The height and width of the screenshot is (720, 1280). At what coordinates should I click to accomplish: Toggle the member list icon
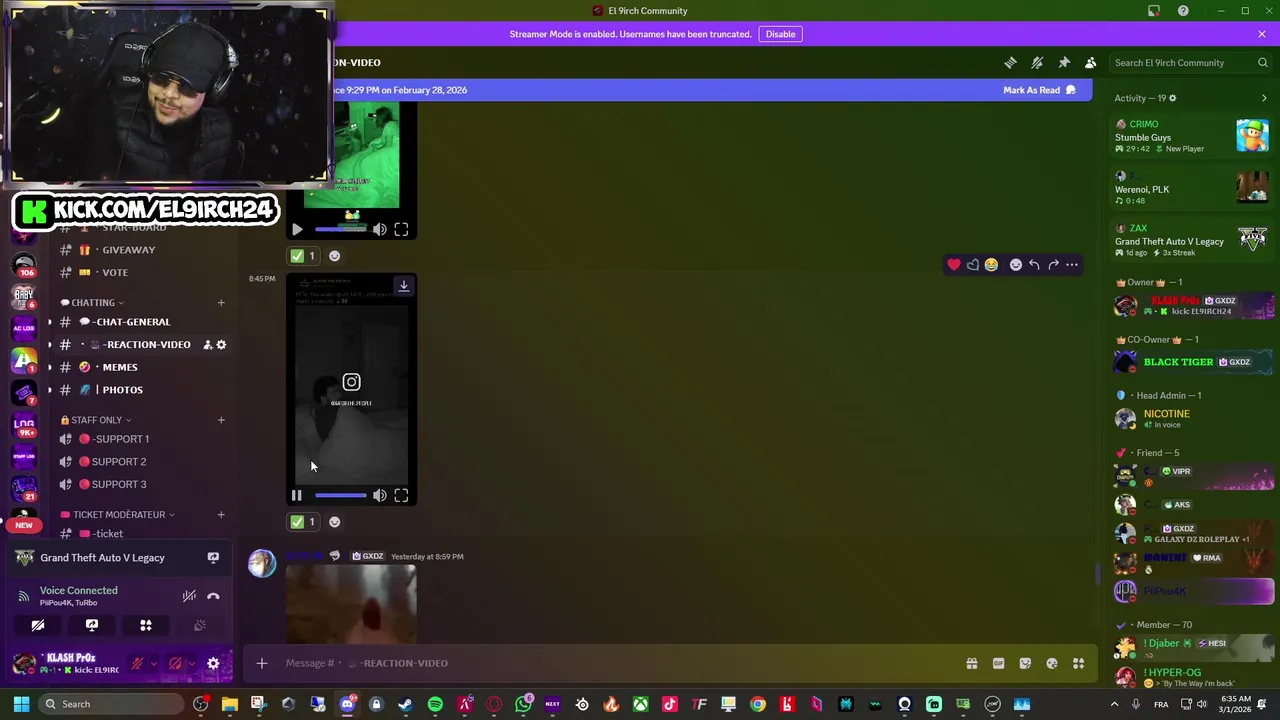click(x=1091, y=62)
